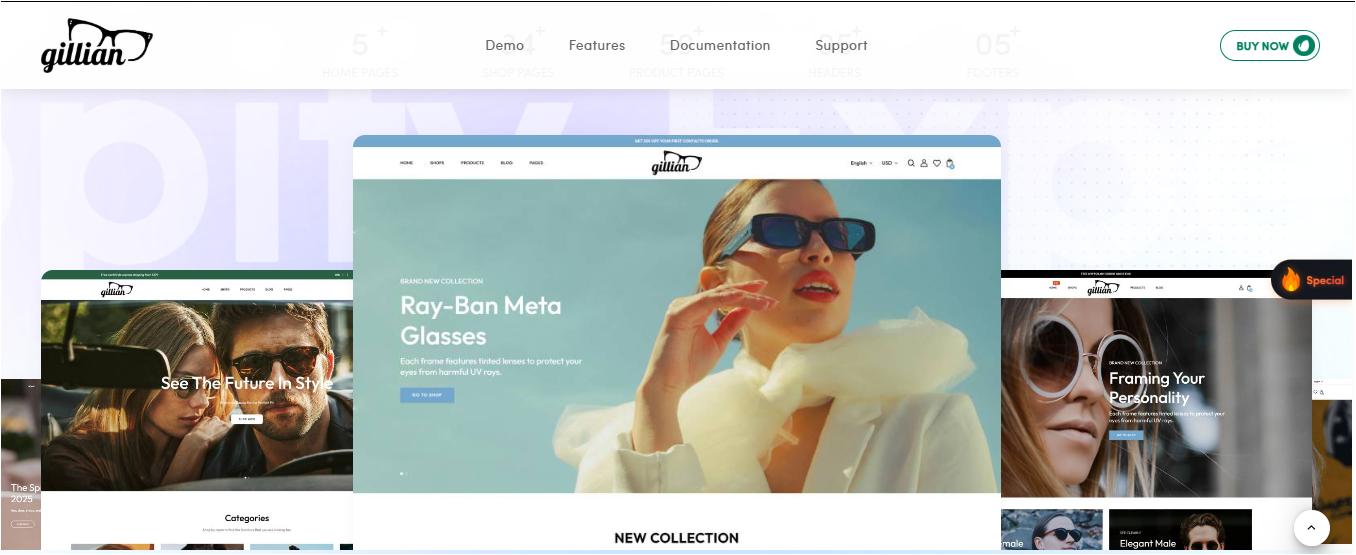
Task: Expand the English language dropdown
Action: (861, 163)
